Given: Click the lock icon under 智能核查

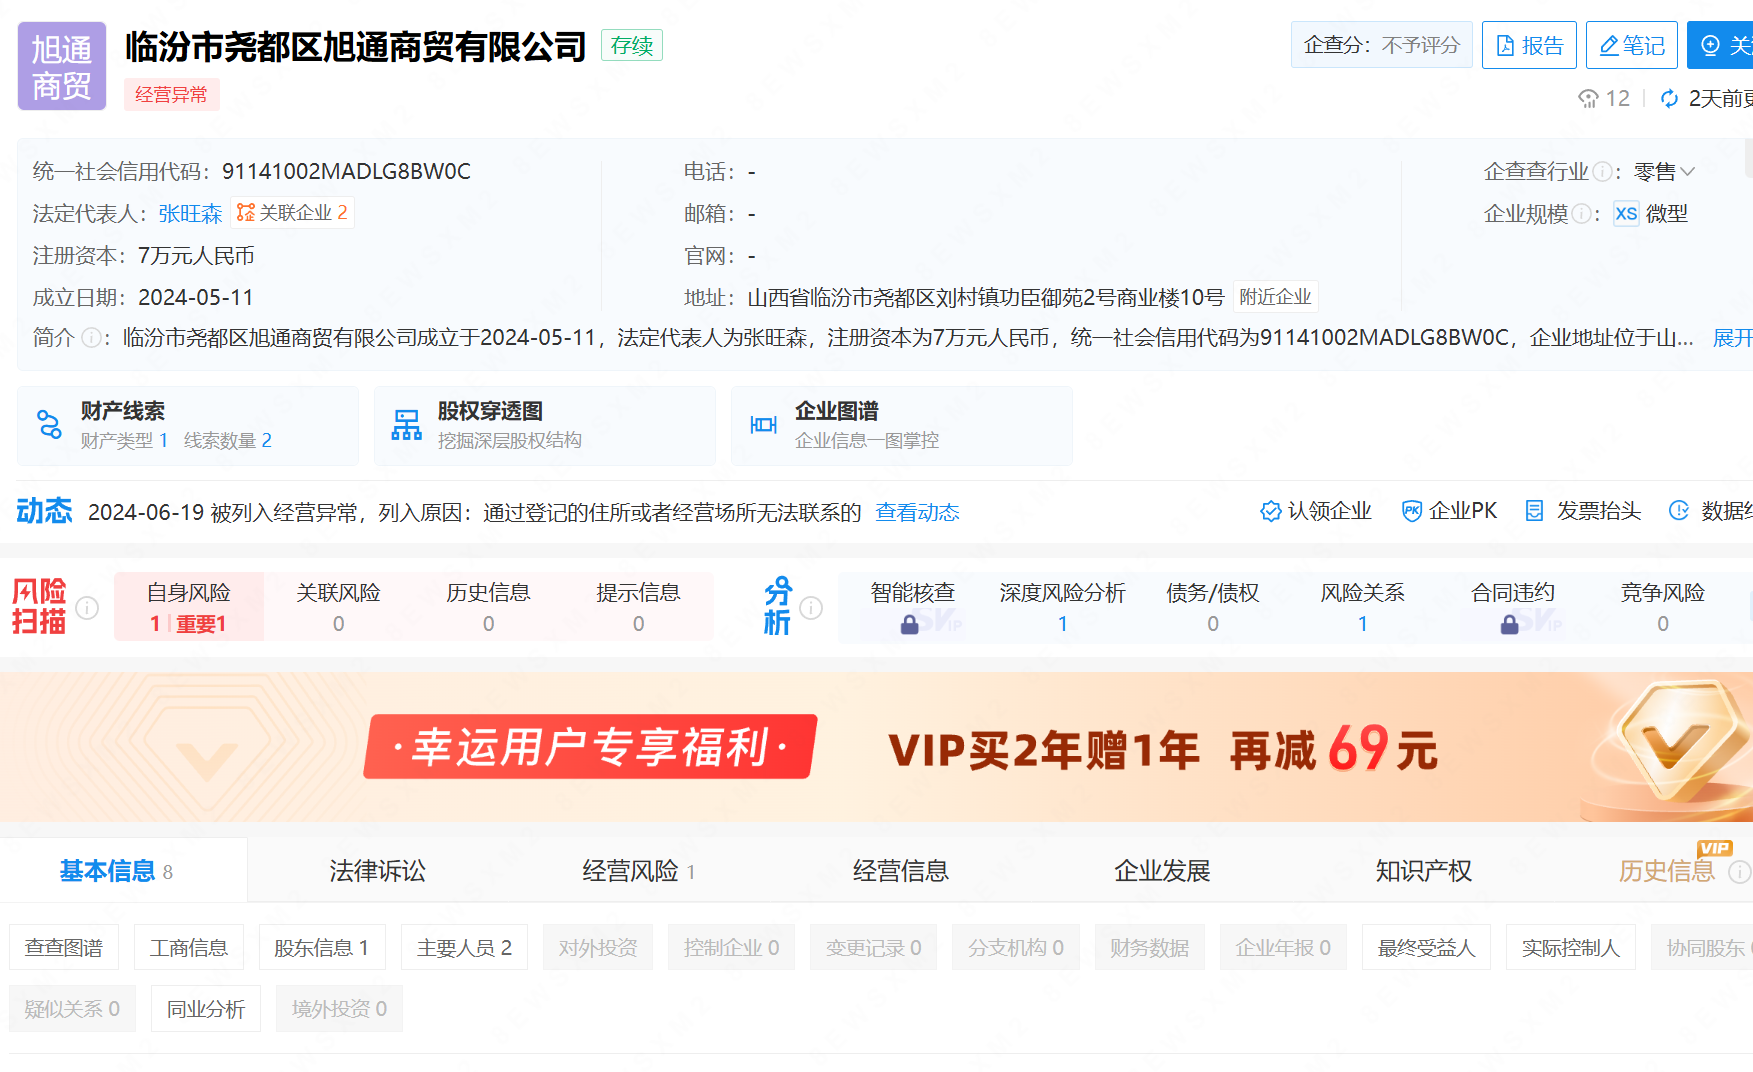Looking at the screenshot, I should click(909, 625).
